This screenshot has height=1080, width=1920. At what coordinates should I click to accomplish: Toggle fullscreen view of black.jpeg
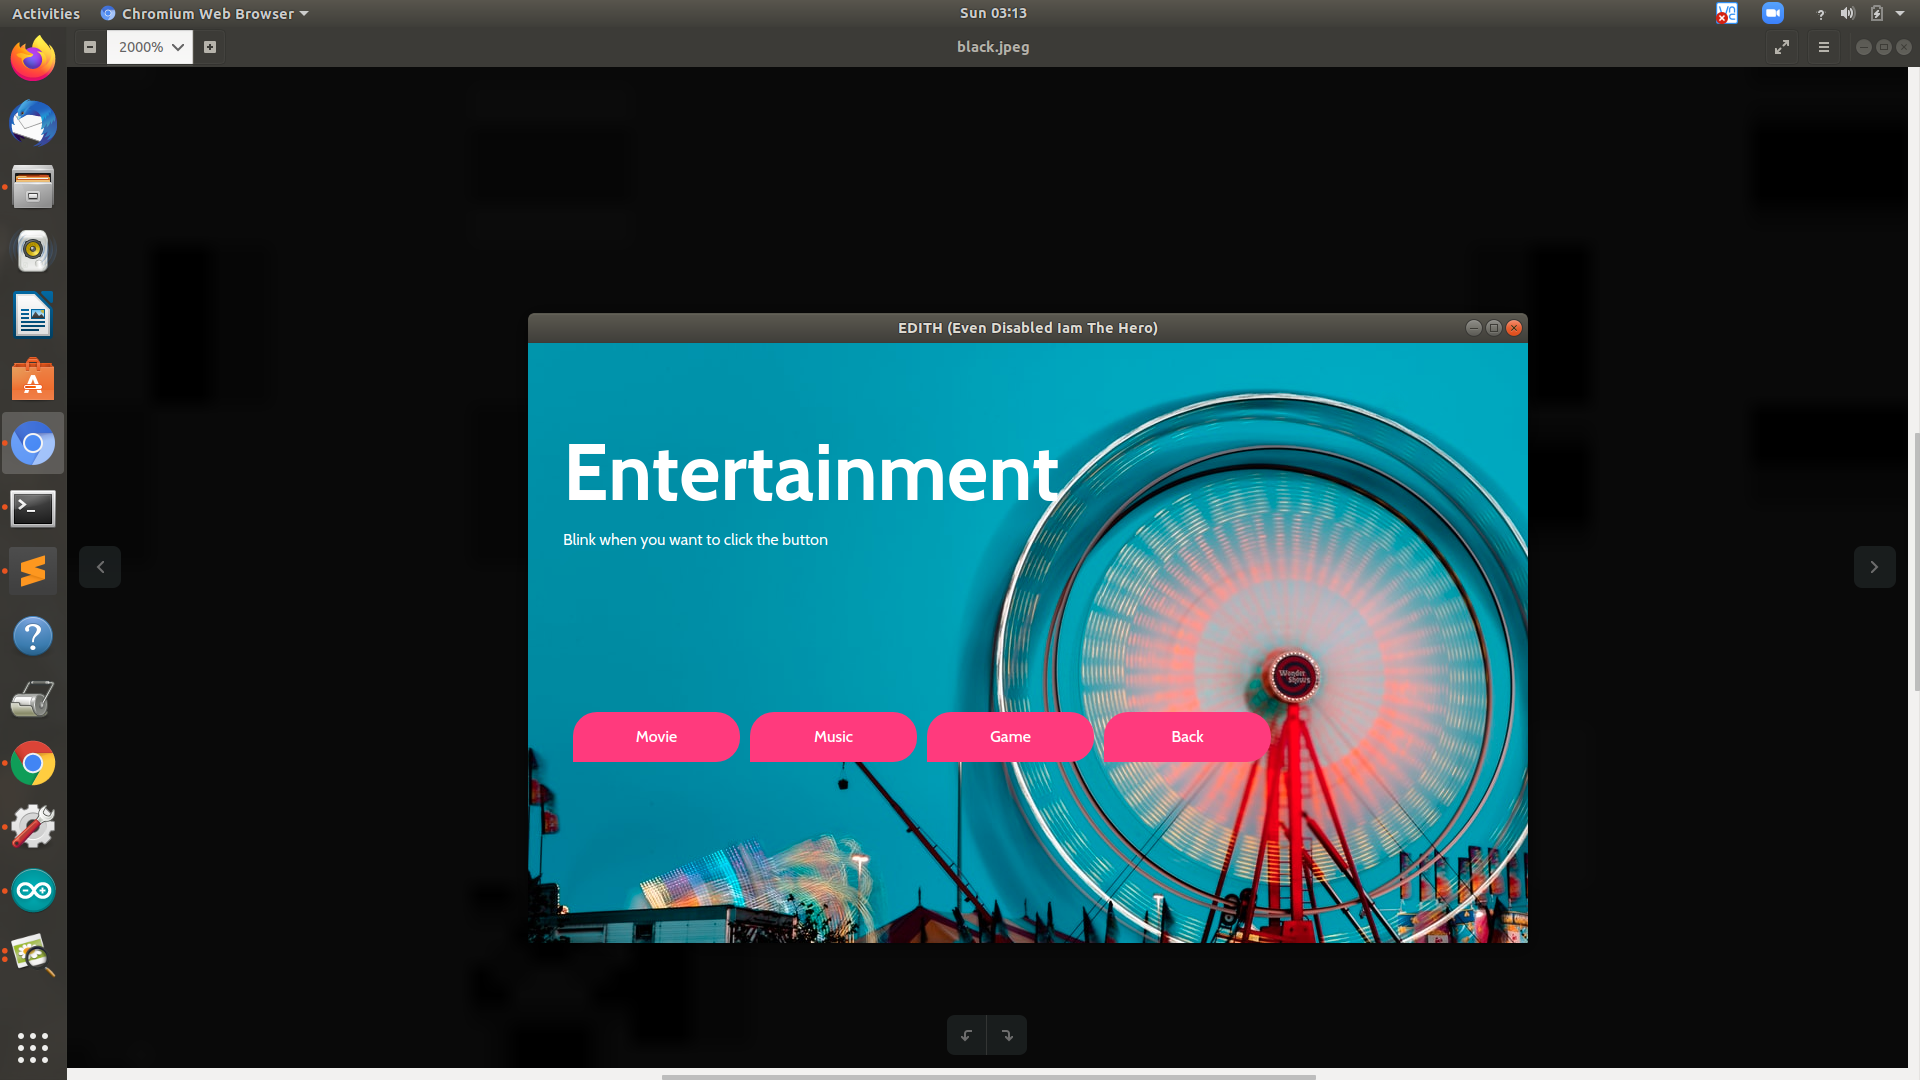click(x=1782, y=47)
